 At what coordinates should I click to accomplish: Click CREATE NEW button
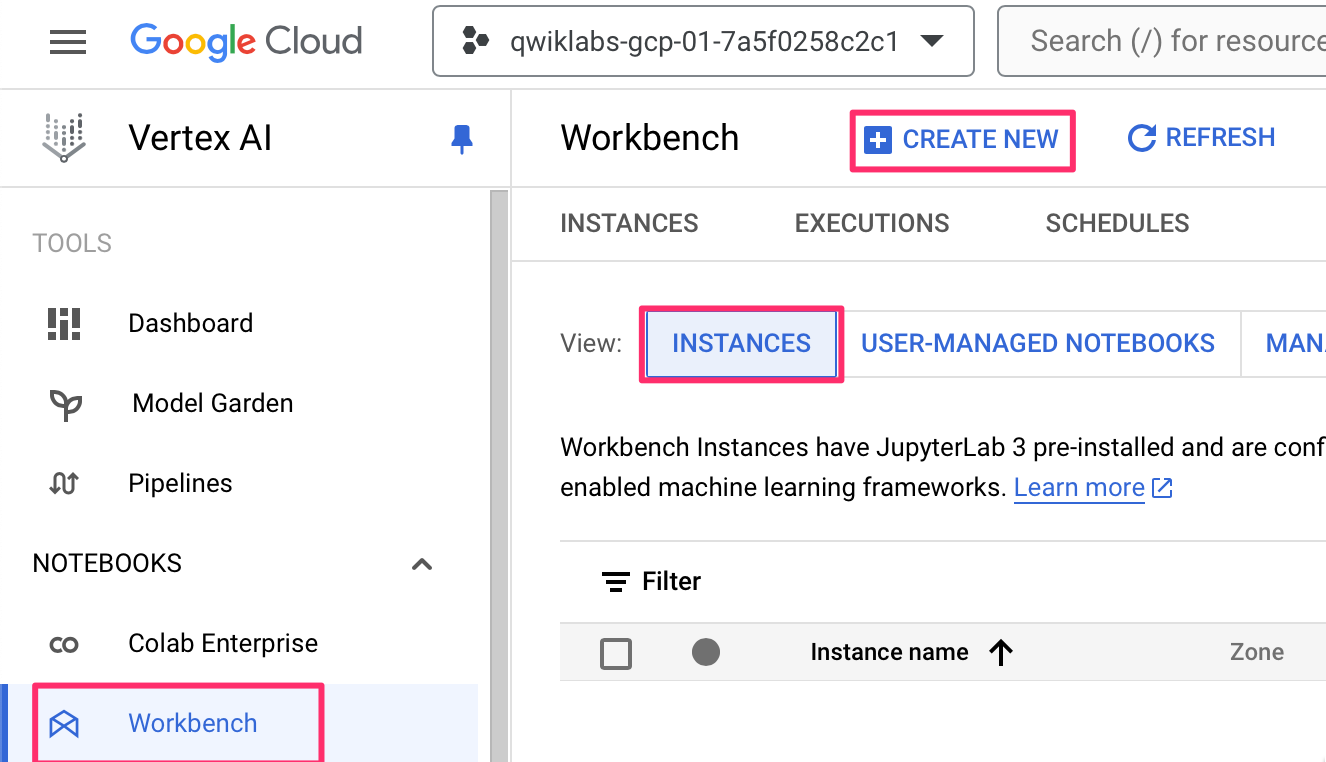tap(962, 140)
